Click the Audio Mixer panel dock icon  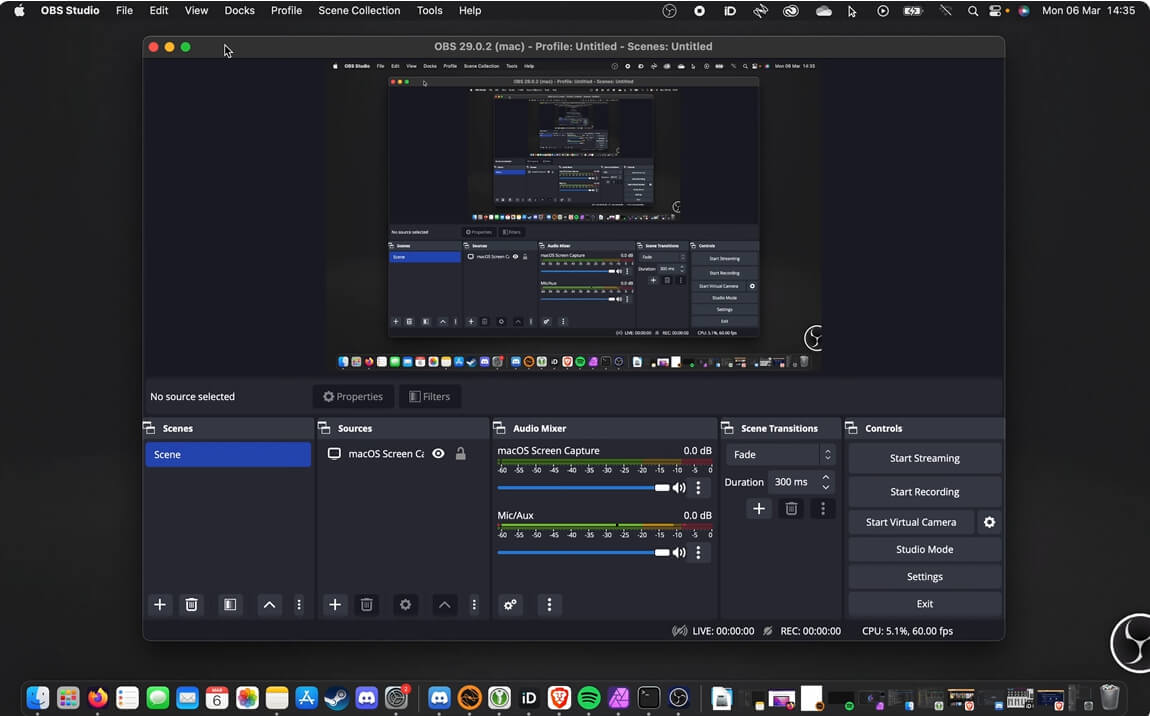pos(499,428)
